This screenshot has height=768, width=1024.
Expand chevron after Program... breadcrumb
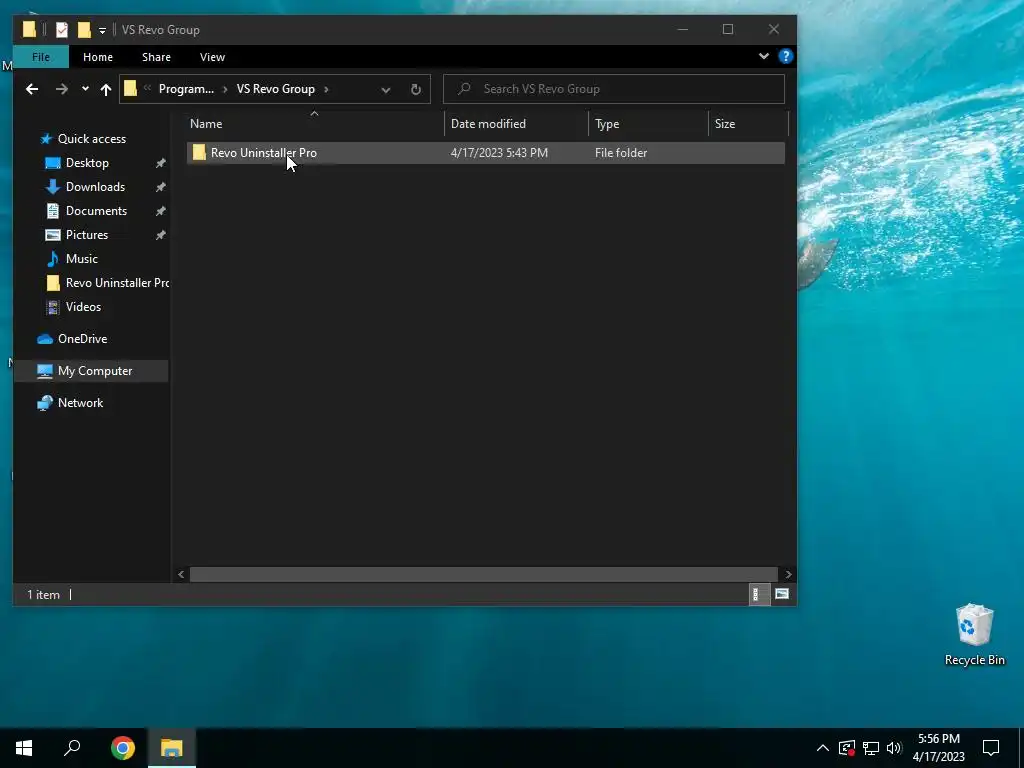click(225, 89)
